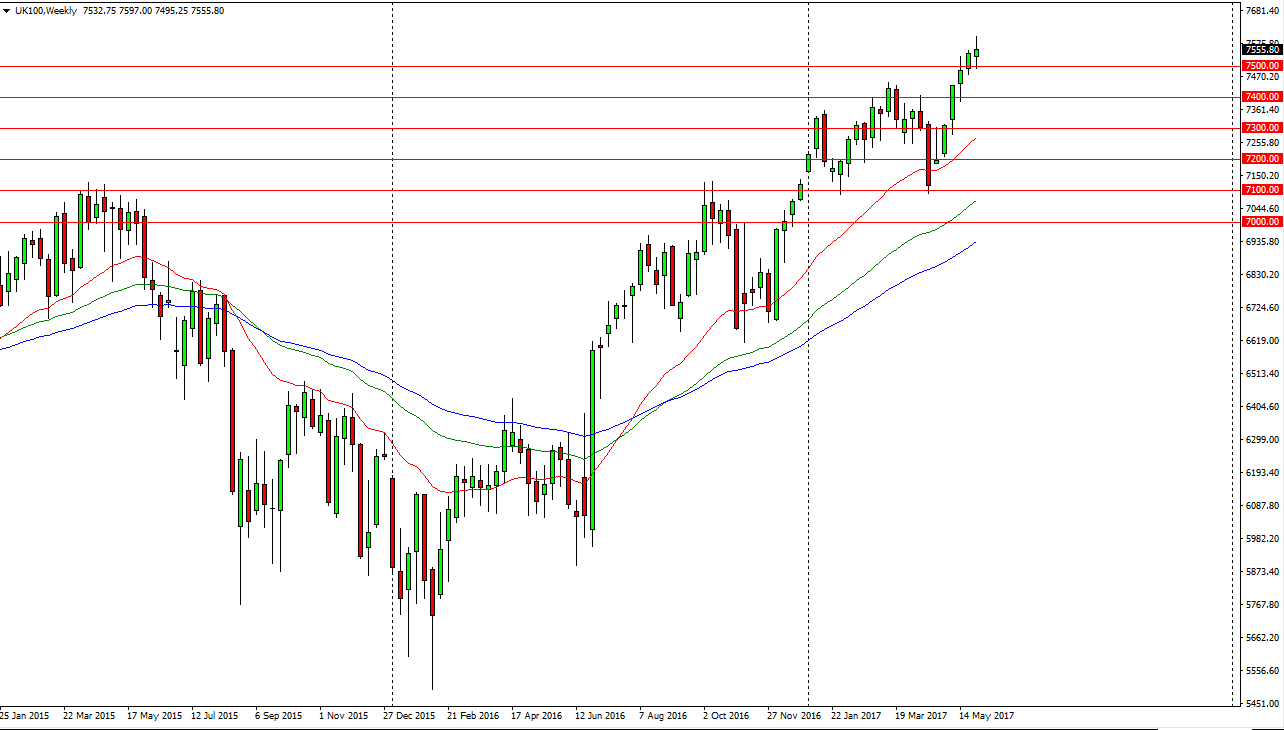Click the 22 Mar 2015 date label
Image resolution: width=1284 pixels, height=730 pixels.
pyautogui.click(x=90, y=716)
